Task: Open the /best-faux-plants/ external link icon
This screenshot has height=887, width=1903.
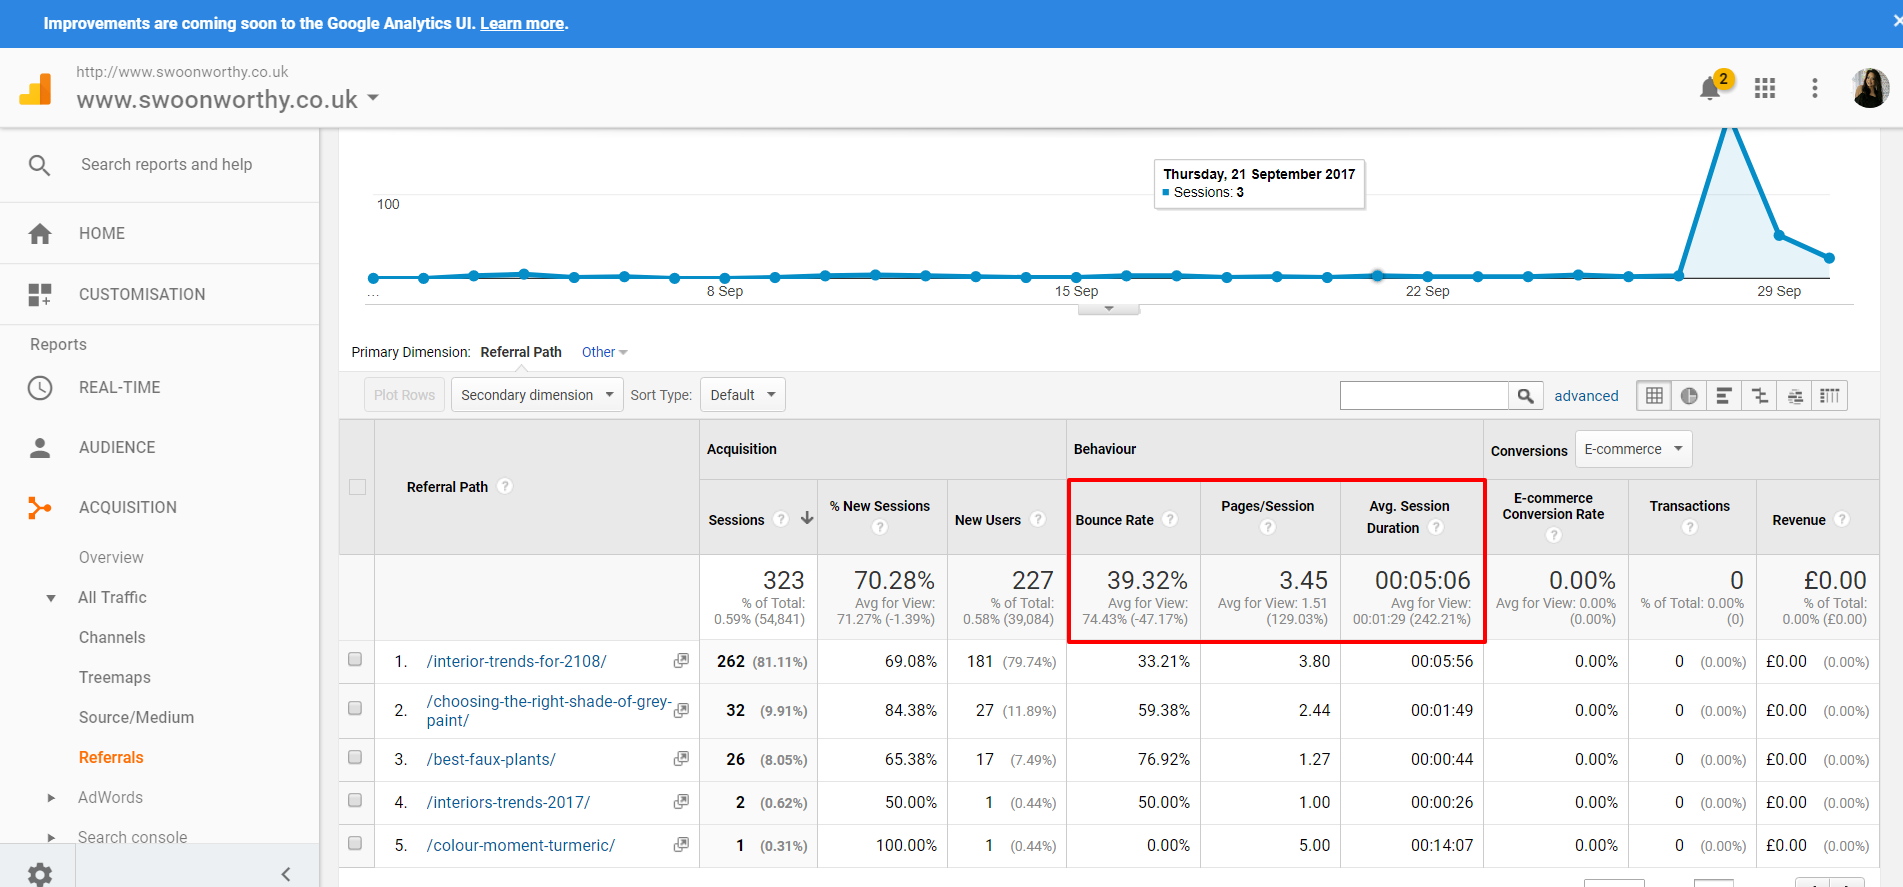Action: coord(681,759)
